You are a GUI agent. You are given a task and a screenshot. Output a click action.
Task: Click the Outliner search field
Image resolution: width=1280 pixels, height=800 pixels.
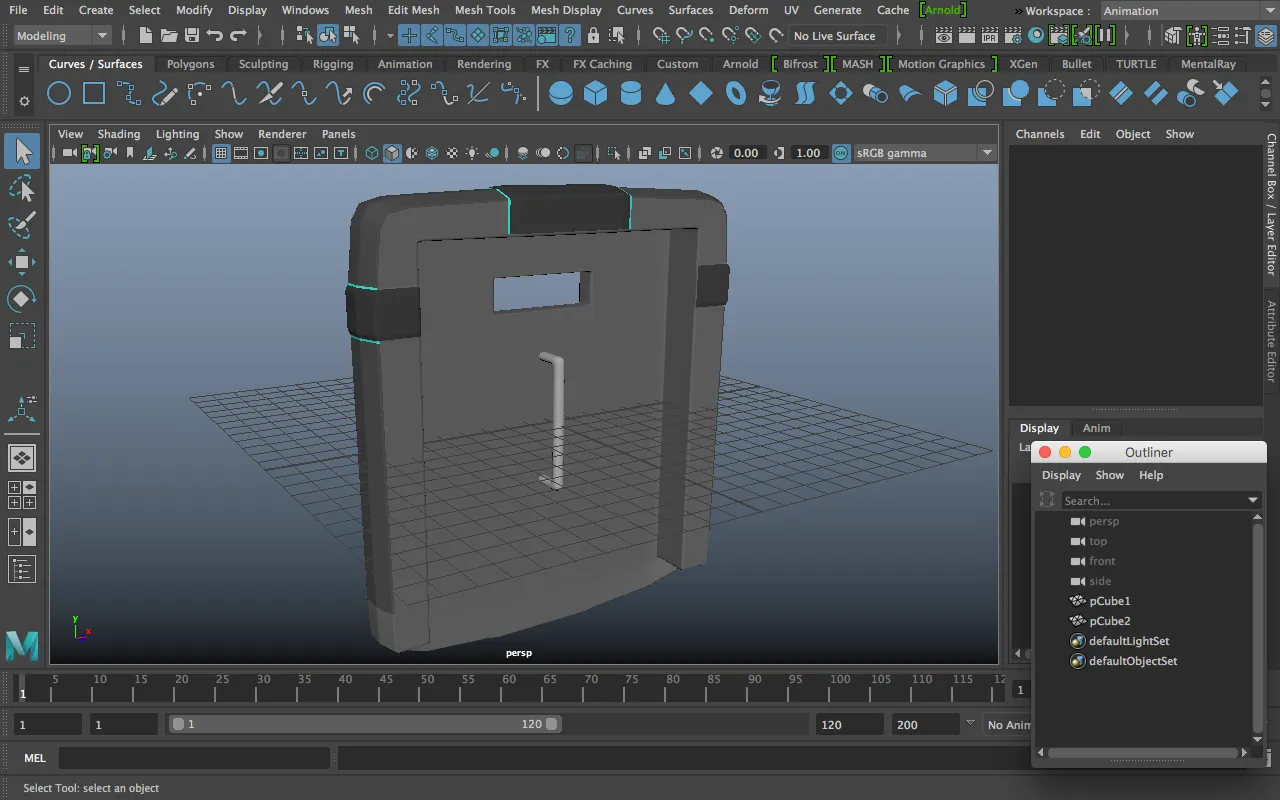click(x=1152, y=501)
